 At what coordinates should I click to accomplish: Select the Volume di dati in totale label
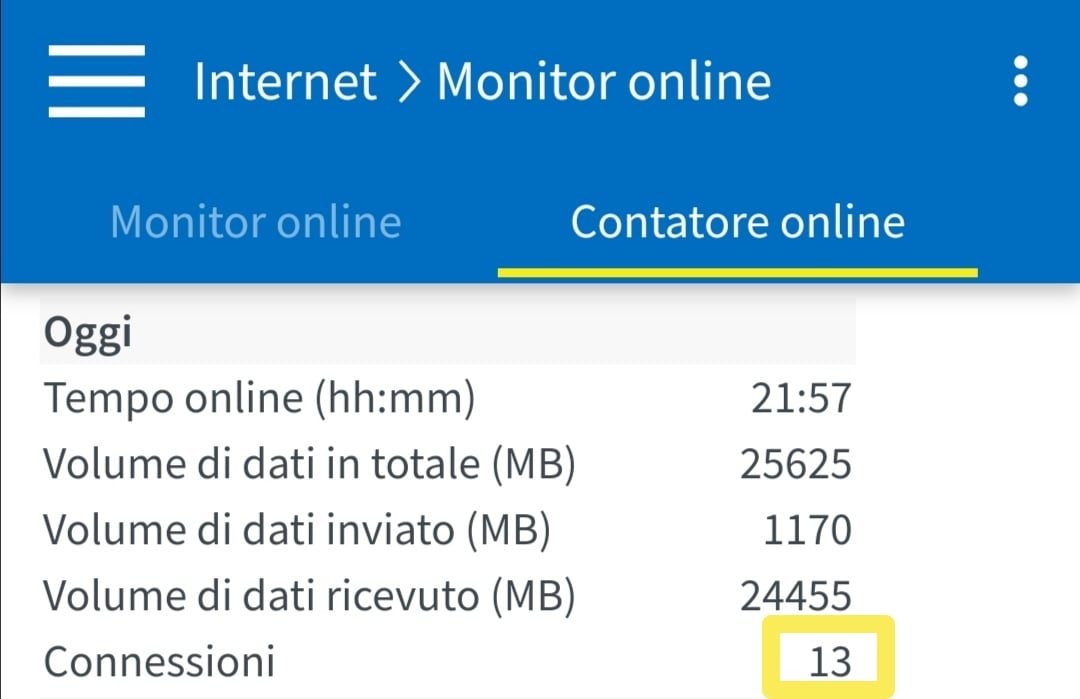click(x=309, y=464)
